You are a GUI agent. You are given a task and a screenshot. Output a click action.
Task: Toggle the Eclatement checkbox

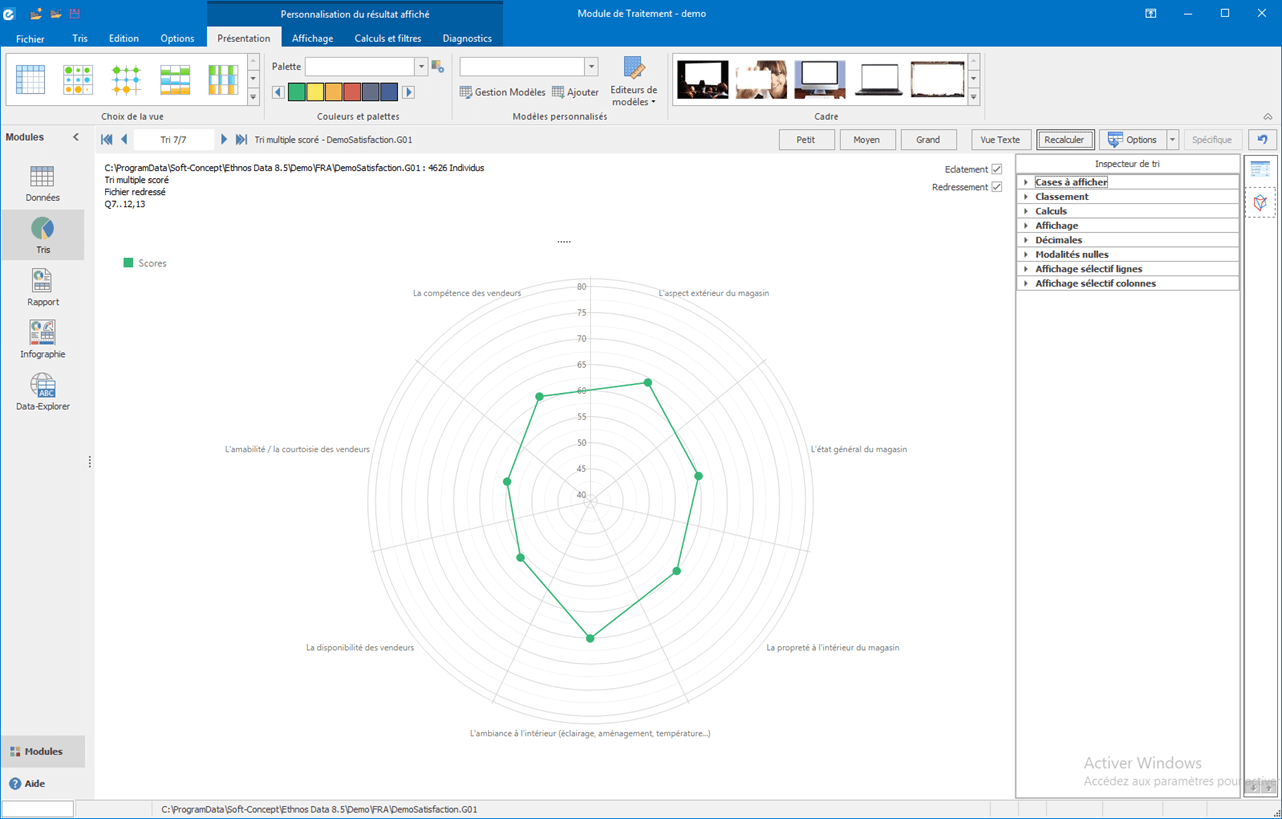point(996,169)
